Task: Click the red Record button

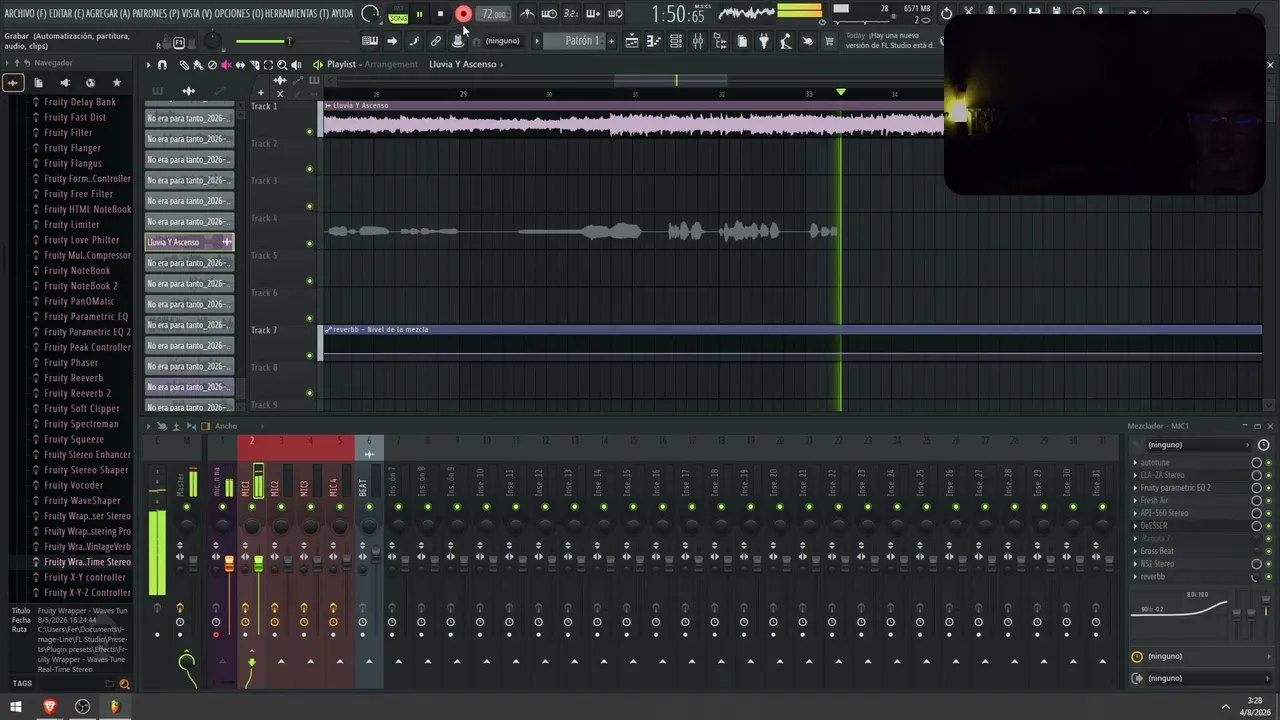Action: point(463,14)
